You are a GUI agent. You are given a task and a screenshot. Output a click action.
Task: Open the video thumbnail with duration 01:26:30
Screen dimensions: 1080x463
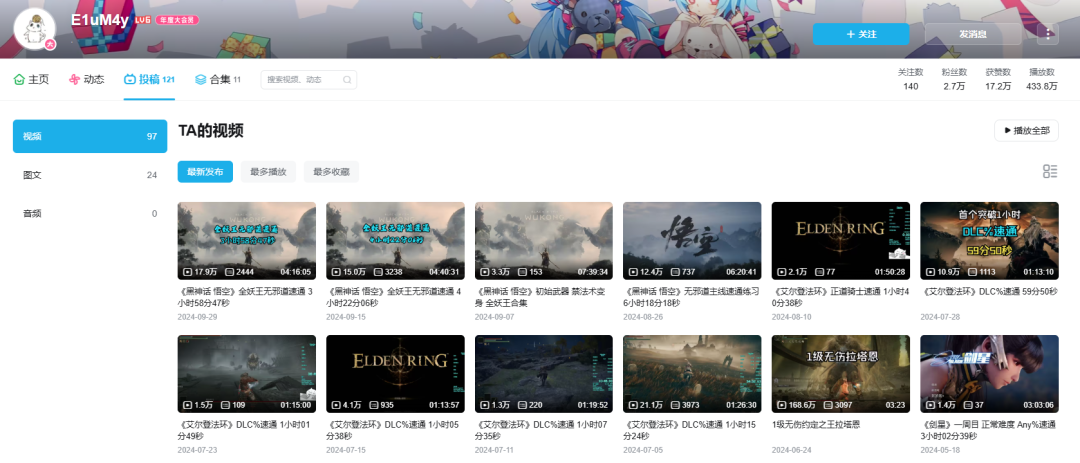692,374
